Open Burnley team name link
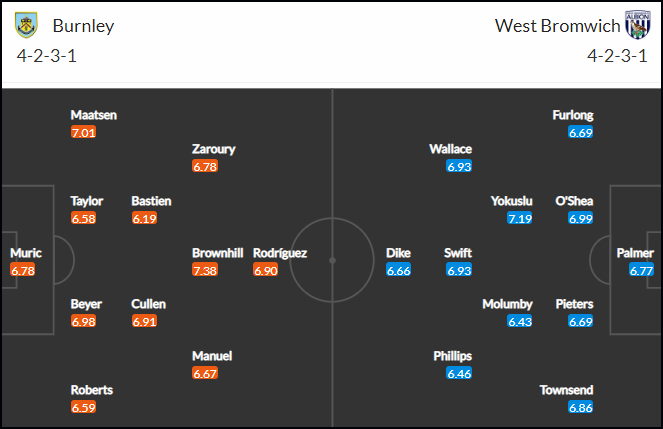The image size is (663, 429). 83,26
